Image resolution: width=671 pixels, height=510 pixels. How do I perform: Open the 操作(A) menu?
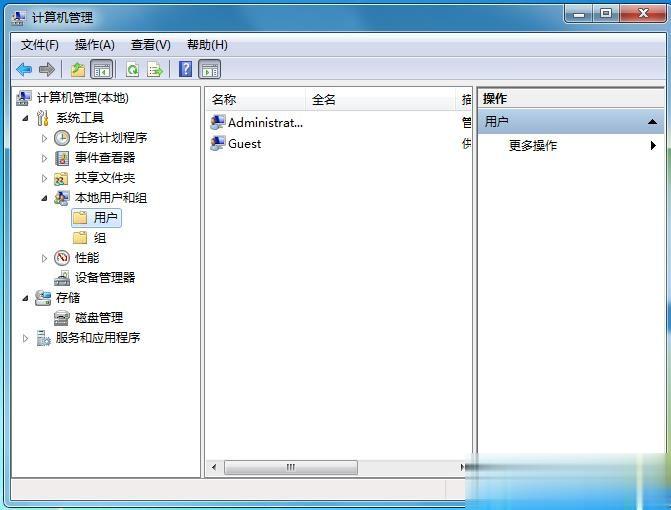(x=95, y=44)
